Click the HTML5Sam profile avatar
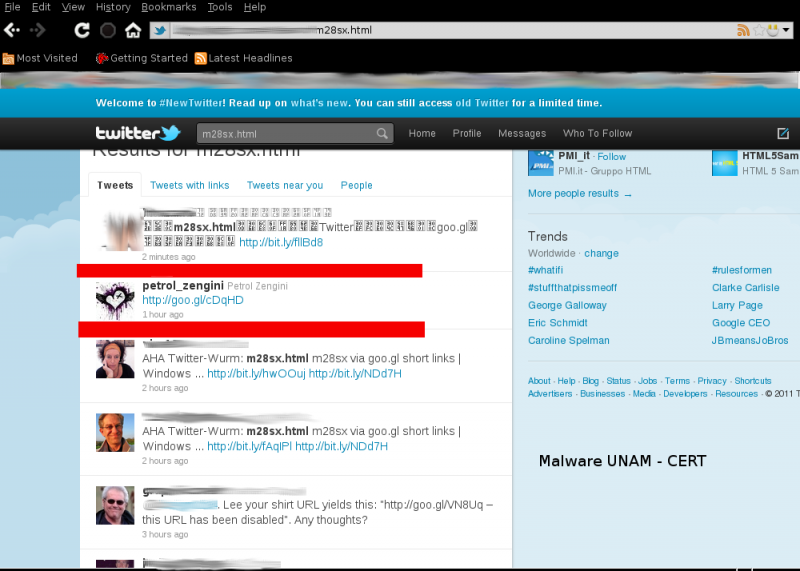 (724, 163)
